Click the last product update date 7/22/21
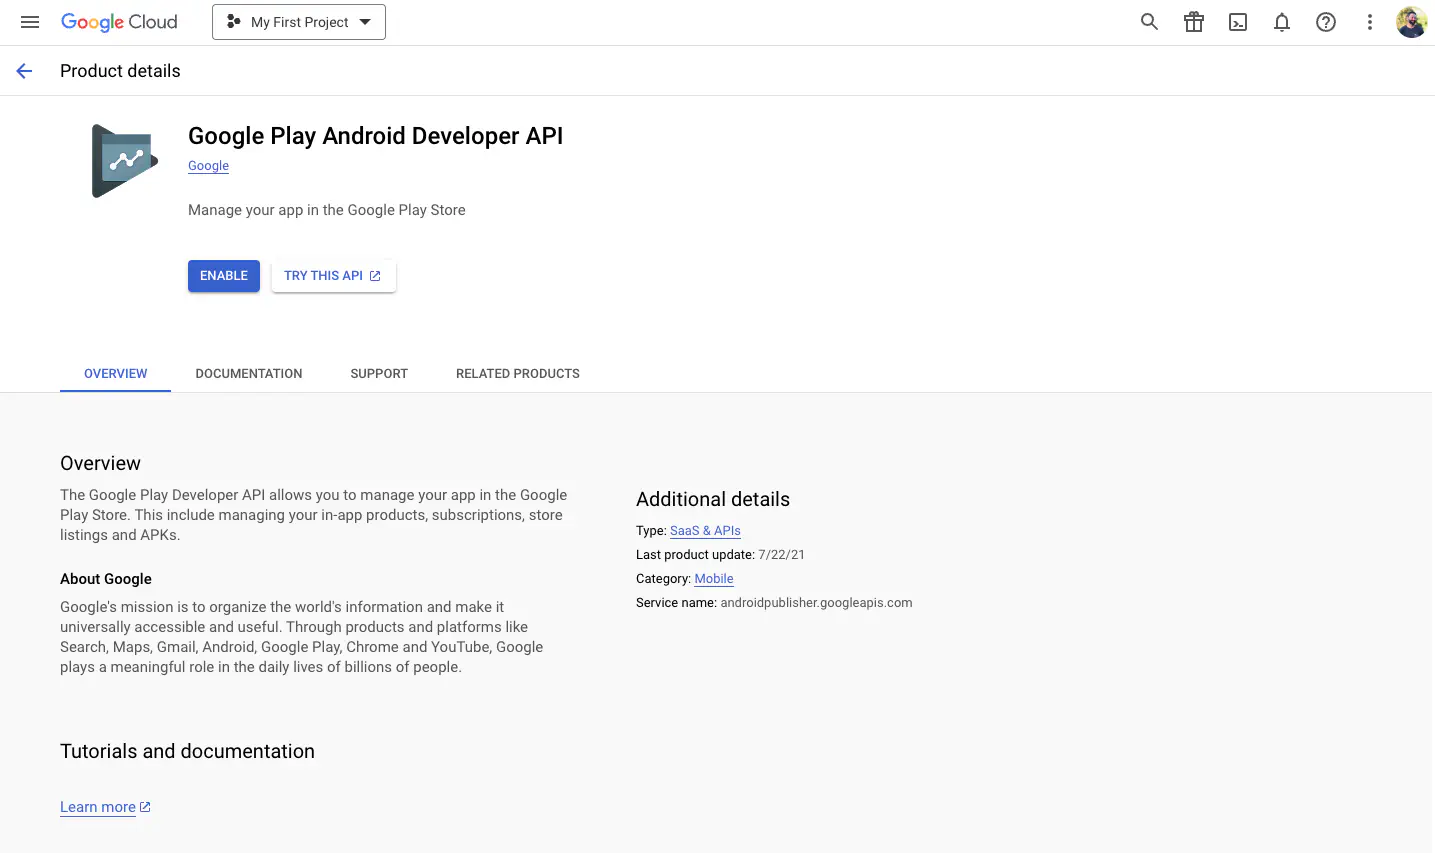 [782, 555]
